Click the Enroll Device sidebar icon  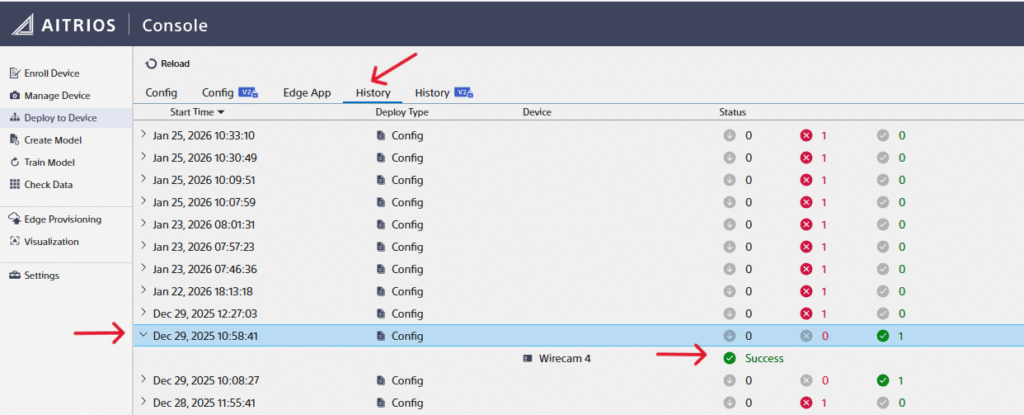tap(14, 73)
